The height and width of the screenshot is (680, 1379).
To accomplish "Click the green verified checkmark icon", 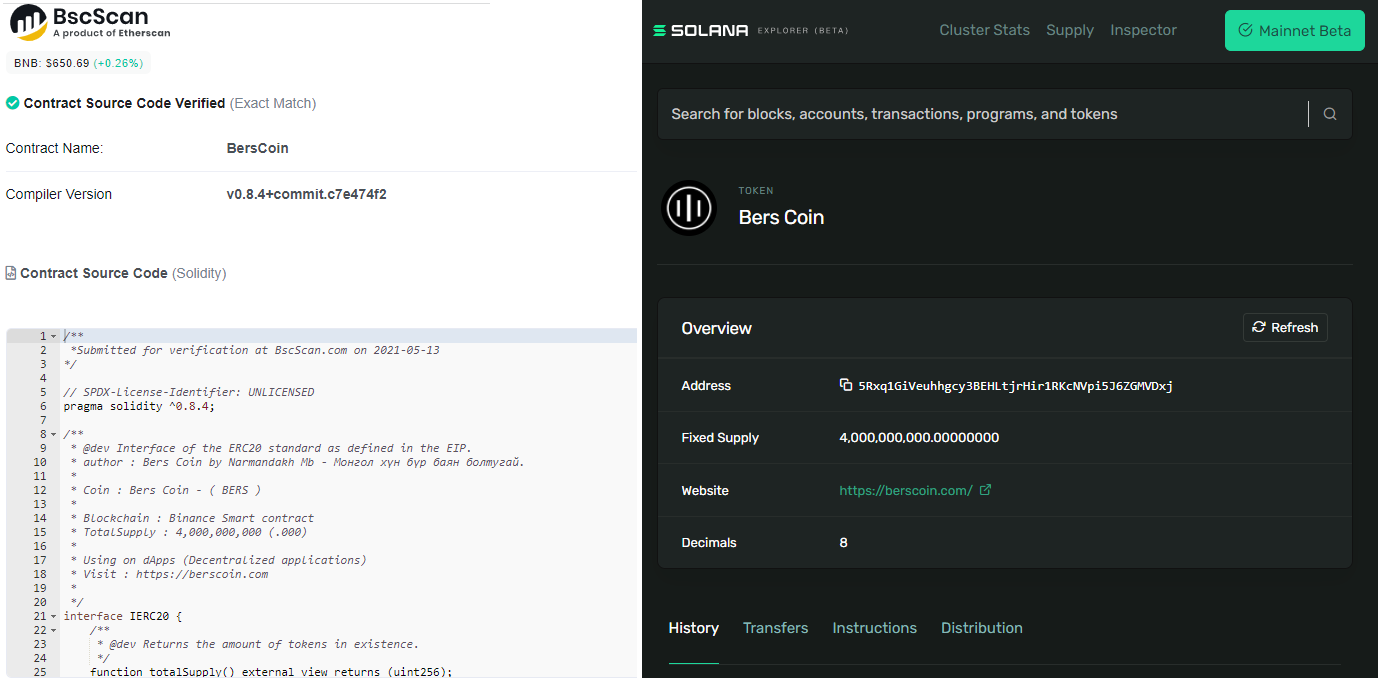I will (x=12, y=103).
